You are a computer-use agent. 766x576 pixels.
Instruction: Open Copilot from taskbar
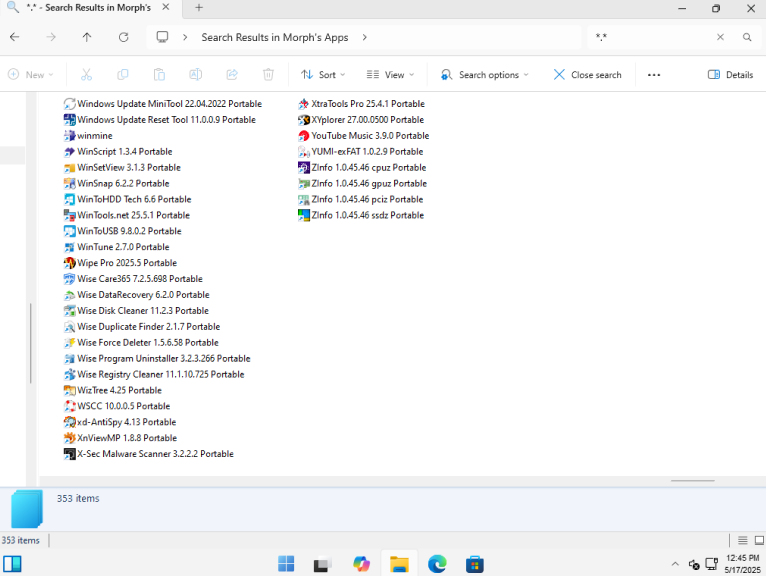[362, 564]
